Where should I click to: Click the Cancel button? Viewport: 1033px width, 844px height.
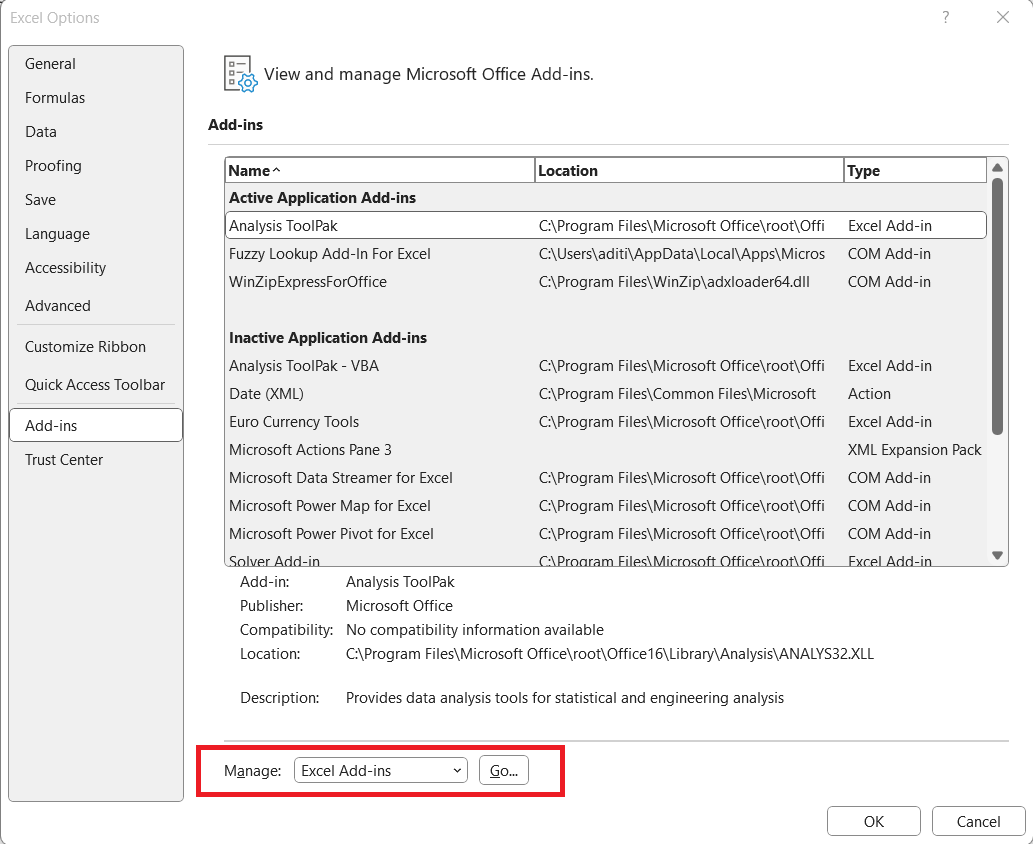coord(978,822)
